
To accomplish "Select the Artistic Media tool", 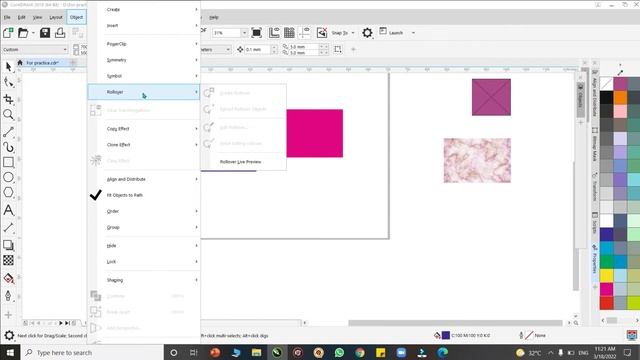I will coord(9,147).
